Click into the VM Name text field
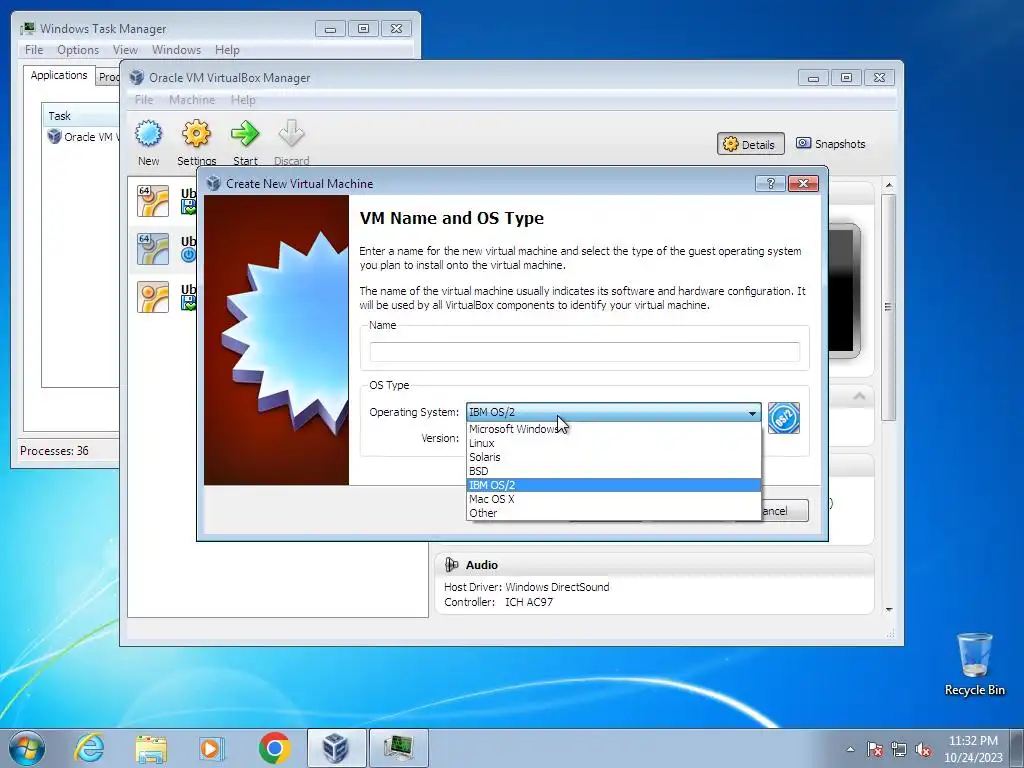The image size is (1024, 768). pyautogui.click(x=584, y=351)
